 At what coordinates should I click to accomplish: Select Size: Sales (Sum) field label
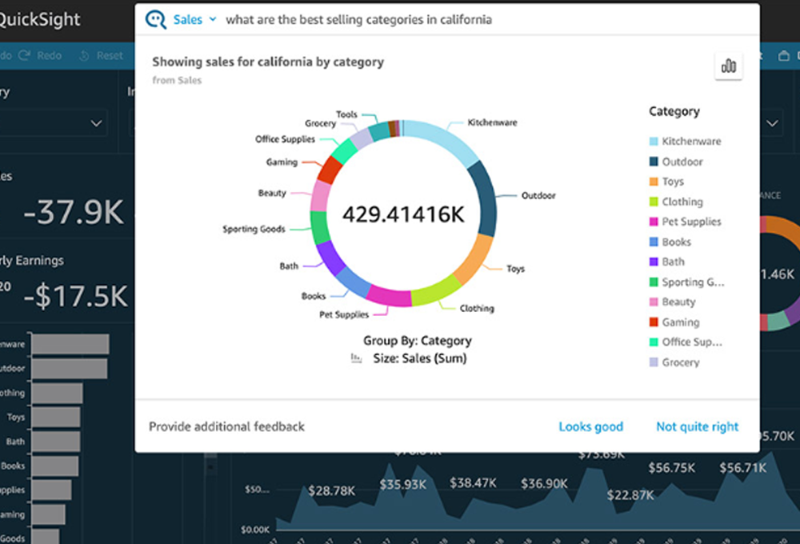[x=419, y=358]
